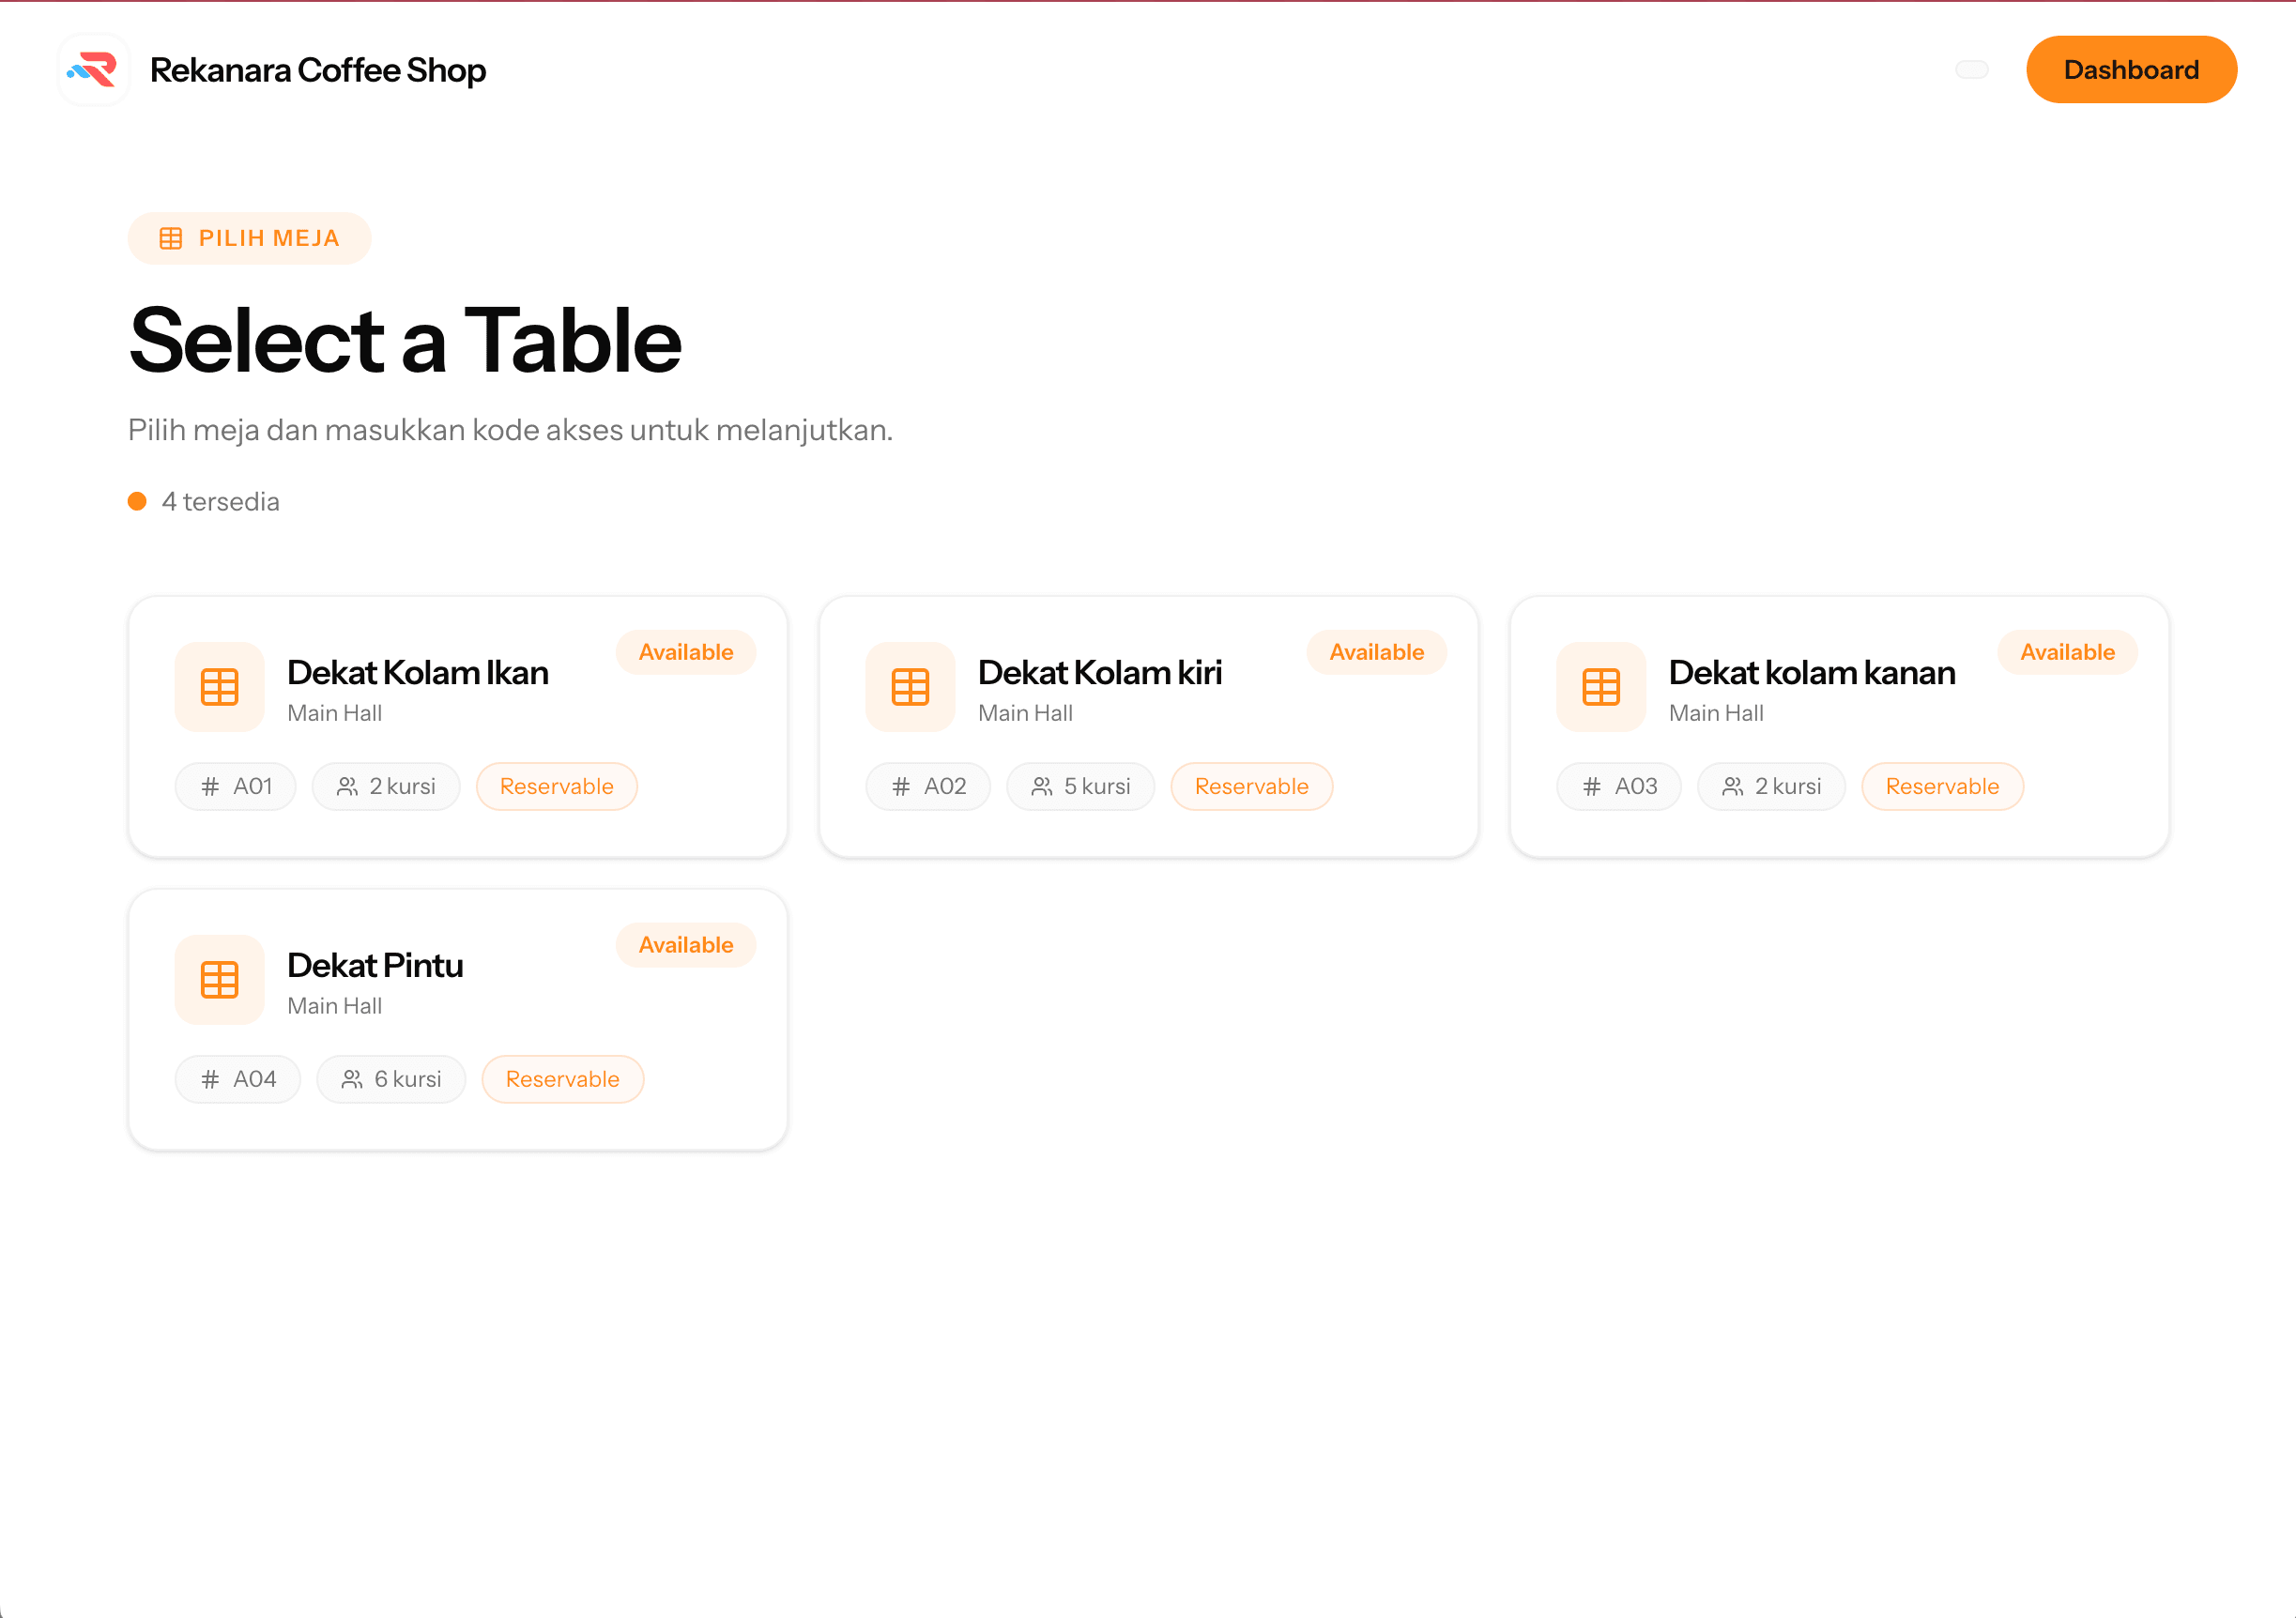The height and width of the screenshot is (1618, 2296).
Task: Click the Rekanara Coffee Shop title
Action: click(318, 70)
